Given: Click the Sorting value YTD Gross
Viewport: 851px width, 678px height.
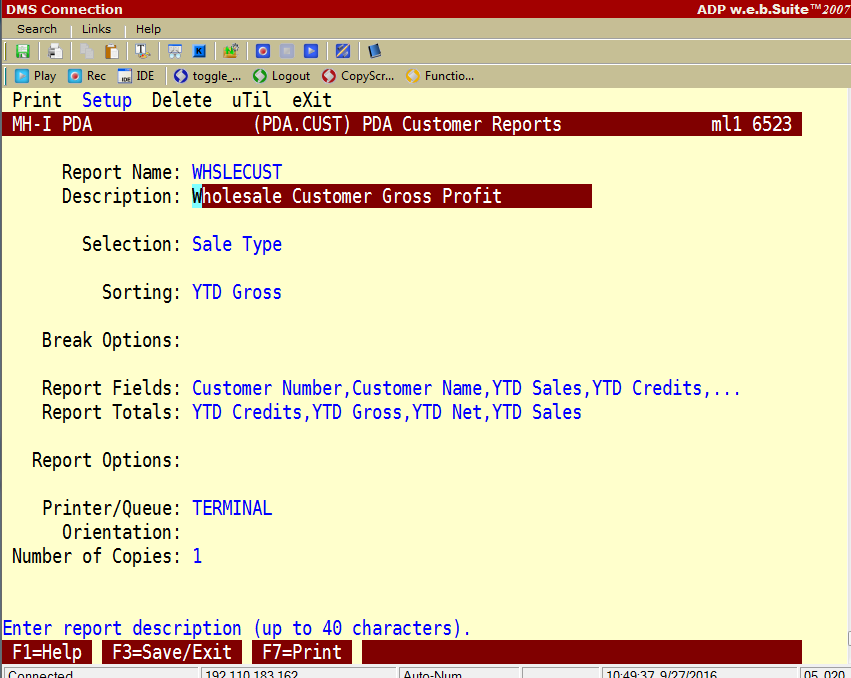Looking at the screenshot, I should [237, 292].
